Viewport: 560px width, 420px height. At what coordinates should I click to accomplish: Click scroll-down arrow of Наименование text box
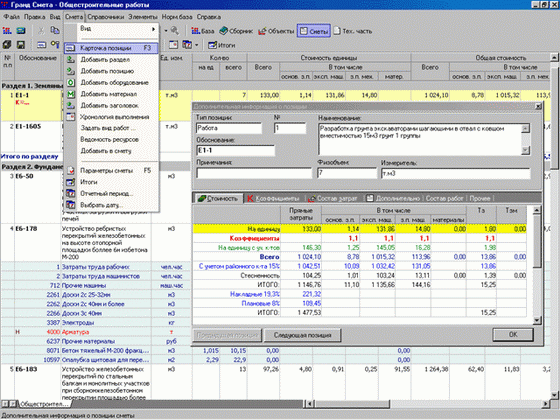[525, 151]
